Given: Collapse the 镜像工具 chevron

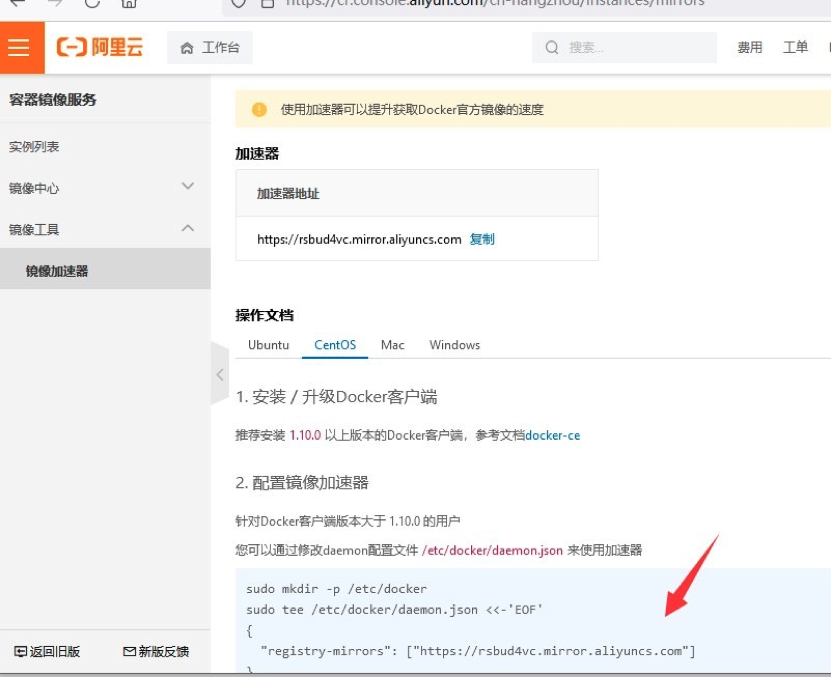Looking at the screenshot, I should pyautogui.click(x=188, y=228).
